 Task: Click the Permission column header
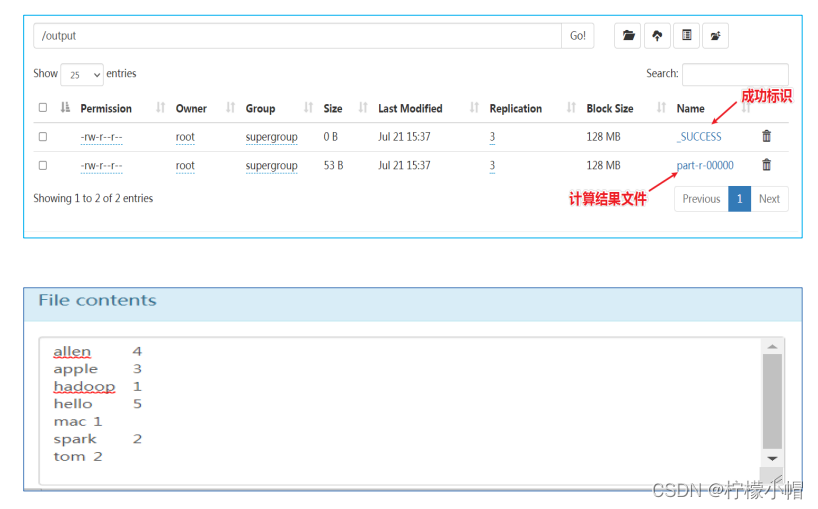click(x=106, y=108)
